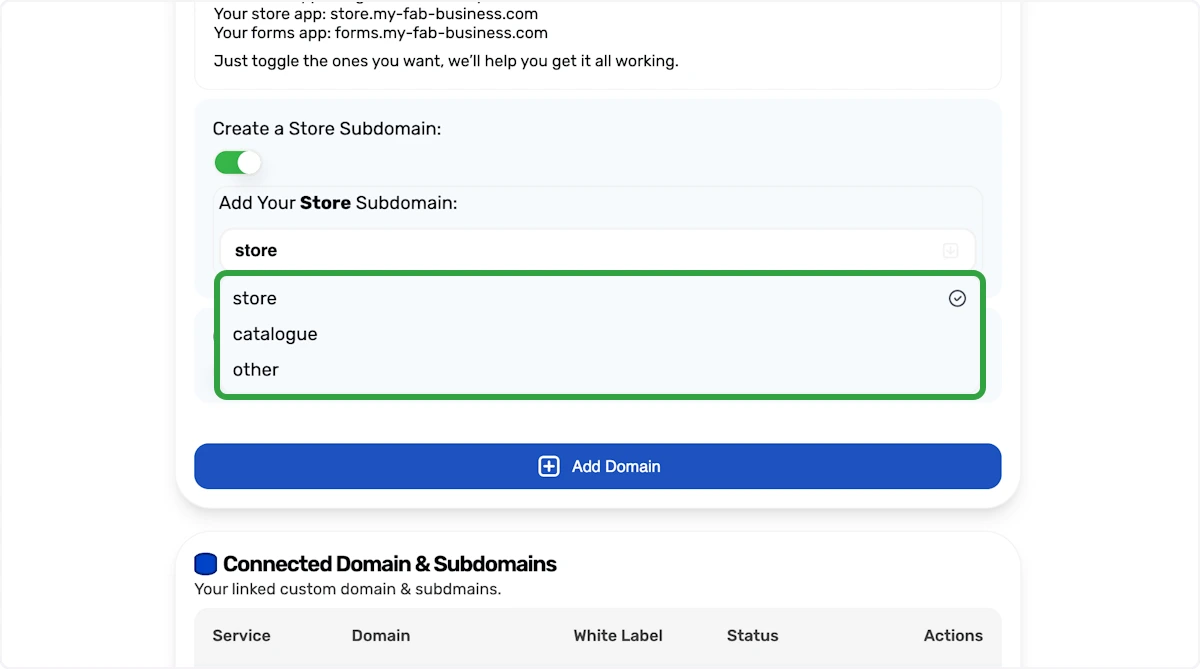The width and height of the screenshot is (1200, 669).
Task: Click 'Add Your Store Subdomain:' label
Action: point(338,203)
